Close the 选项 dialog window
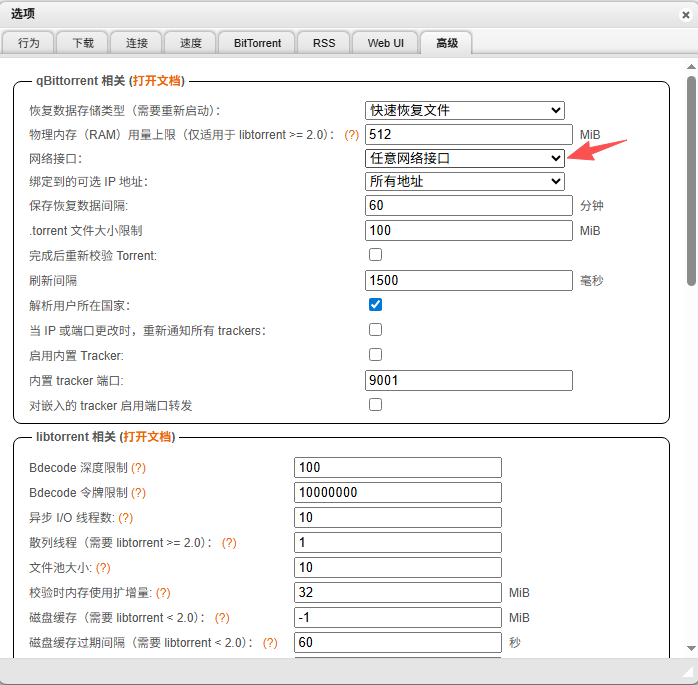This screenshot has height=685, width=698. (x=684, y=14)
